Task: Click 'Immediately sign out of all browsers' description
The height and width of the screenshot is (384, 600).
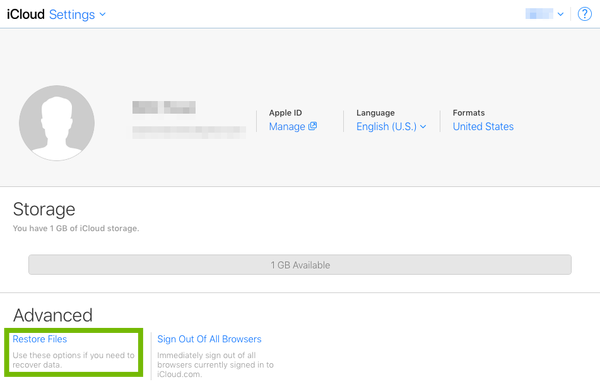Action: click(x=215, y=365)
